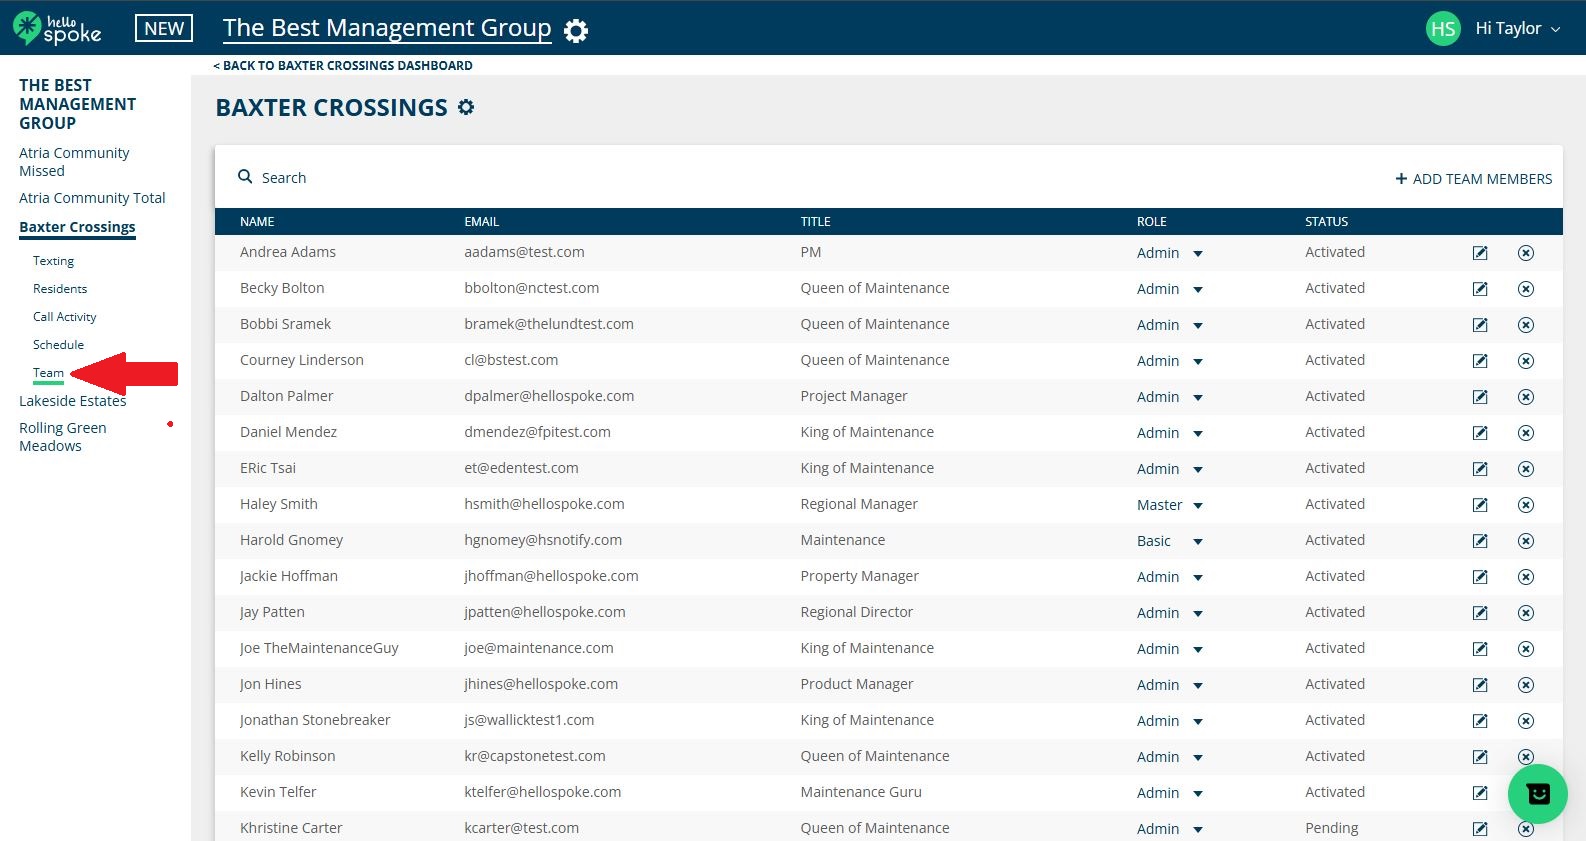Remove Harold Gnomey from team
This screenshot has width=1586, height=841.
1526,541
